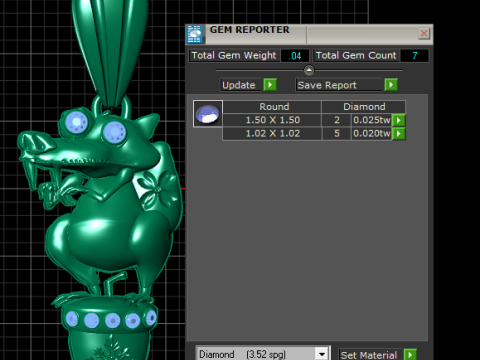Click the Total Gem Weight label
Image resolution: width=480 pixels, height=360 pixels.
click(x=234, y=56)
